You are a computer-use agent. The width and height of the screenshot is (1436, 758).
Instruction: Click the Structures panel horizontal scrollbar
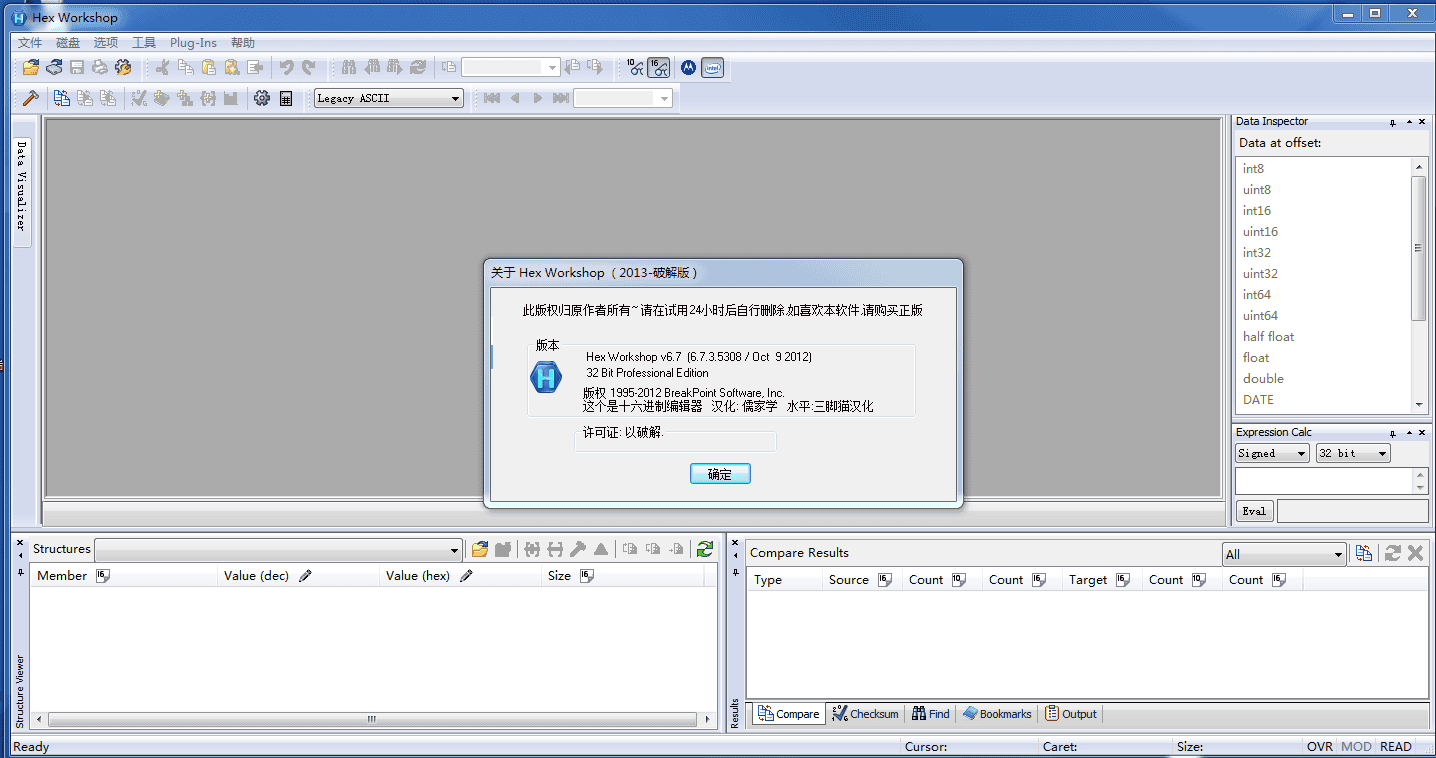click(372, 719)
